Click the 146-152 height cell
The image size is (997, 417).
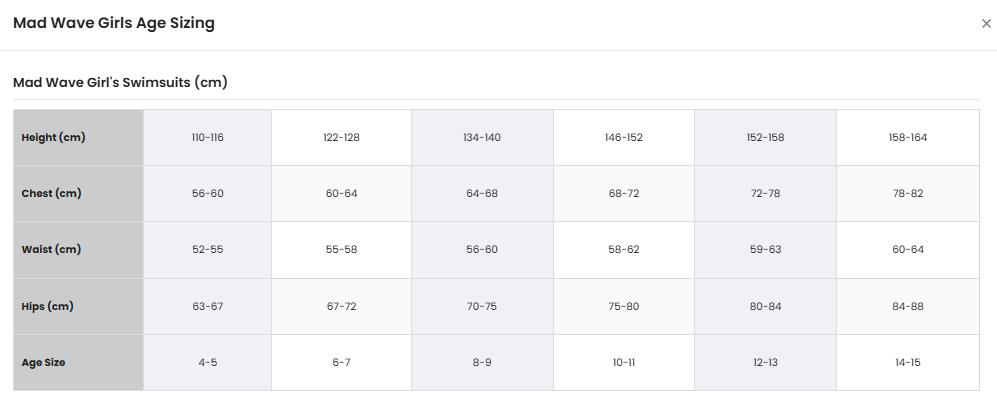click(624, 137)
